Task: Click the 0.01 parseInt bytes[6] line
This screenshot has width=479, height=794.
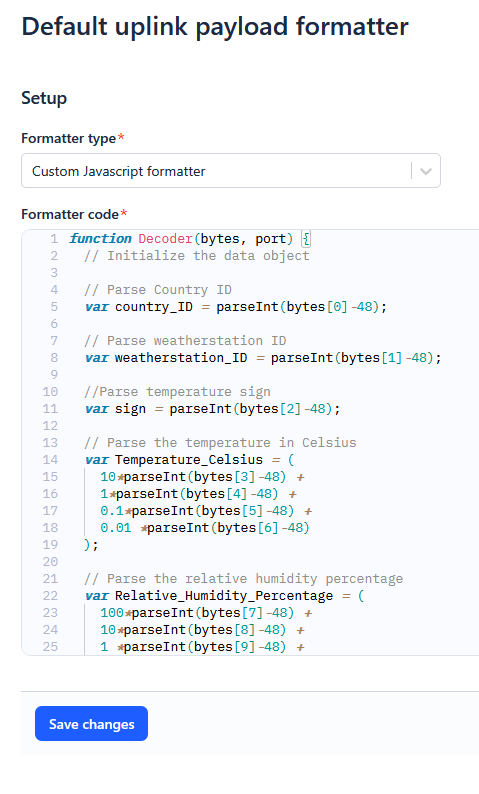Action: coord(205,528)
